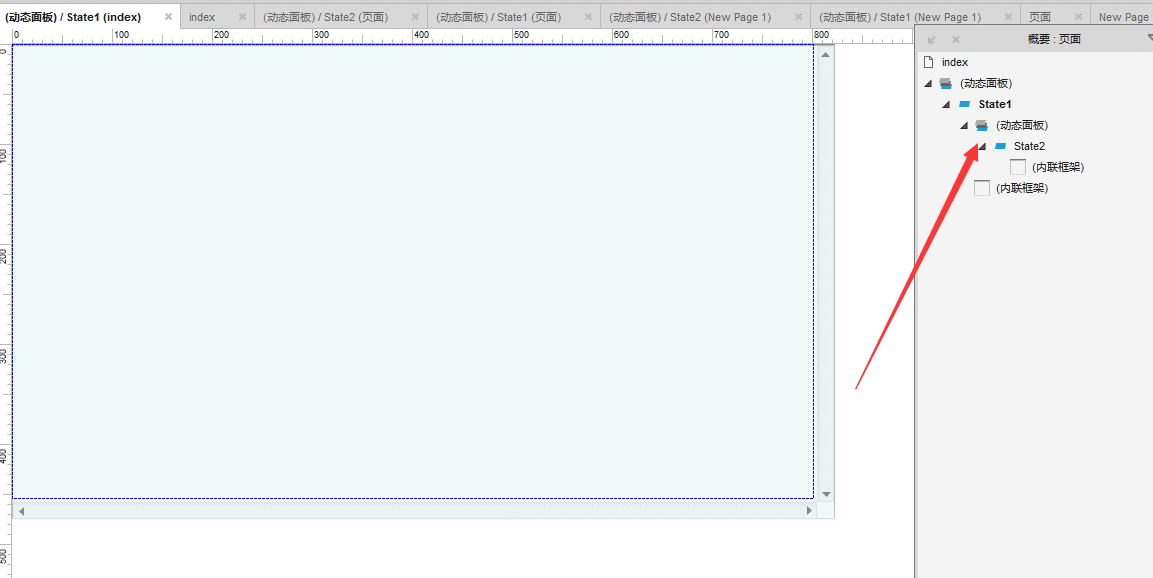Viewport: 1153px width, 578px height.
Task: Close the (动态面板) / State2 (页面) tab
Action: (415, 16)
